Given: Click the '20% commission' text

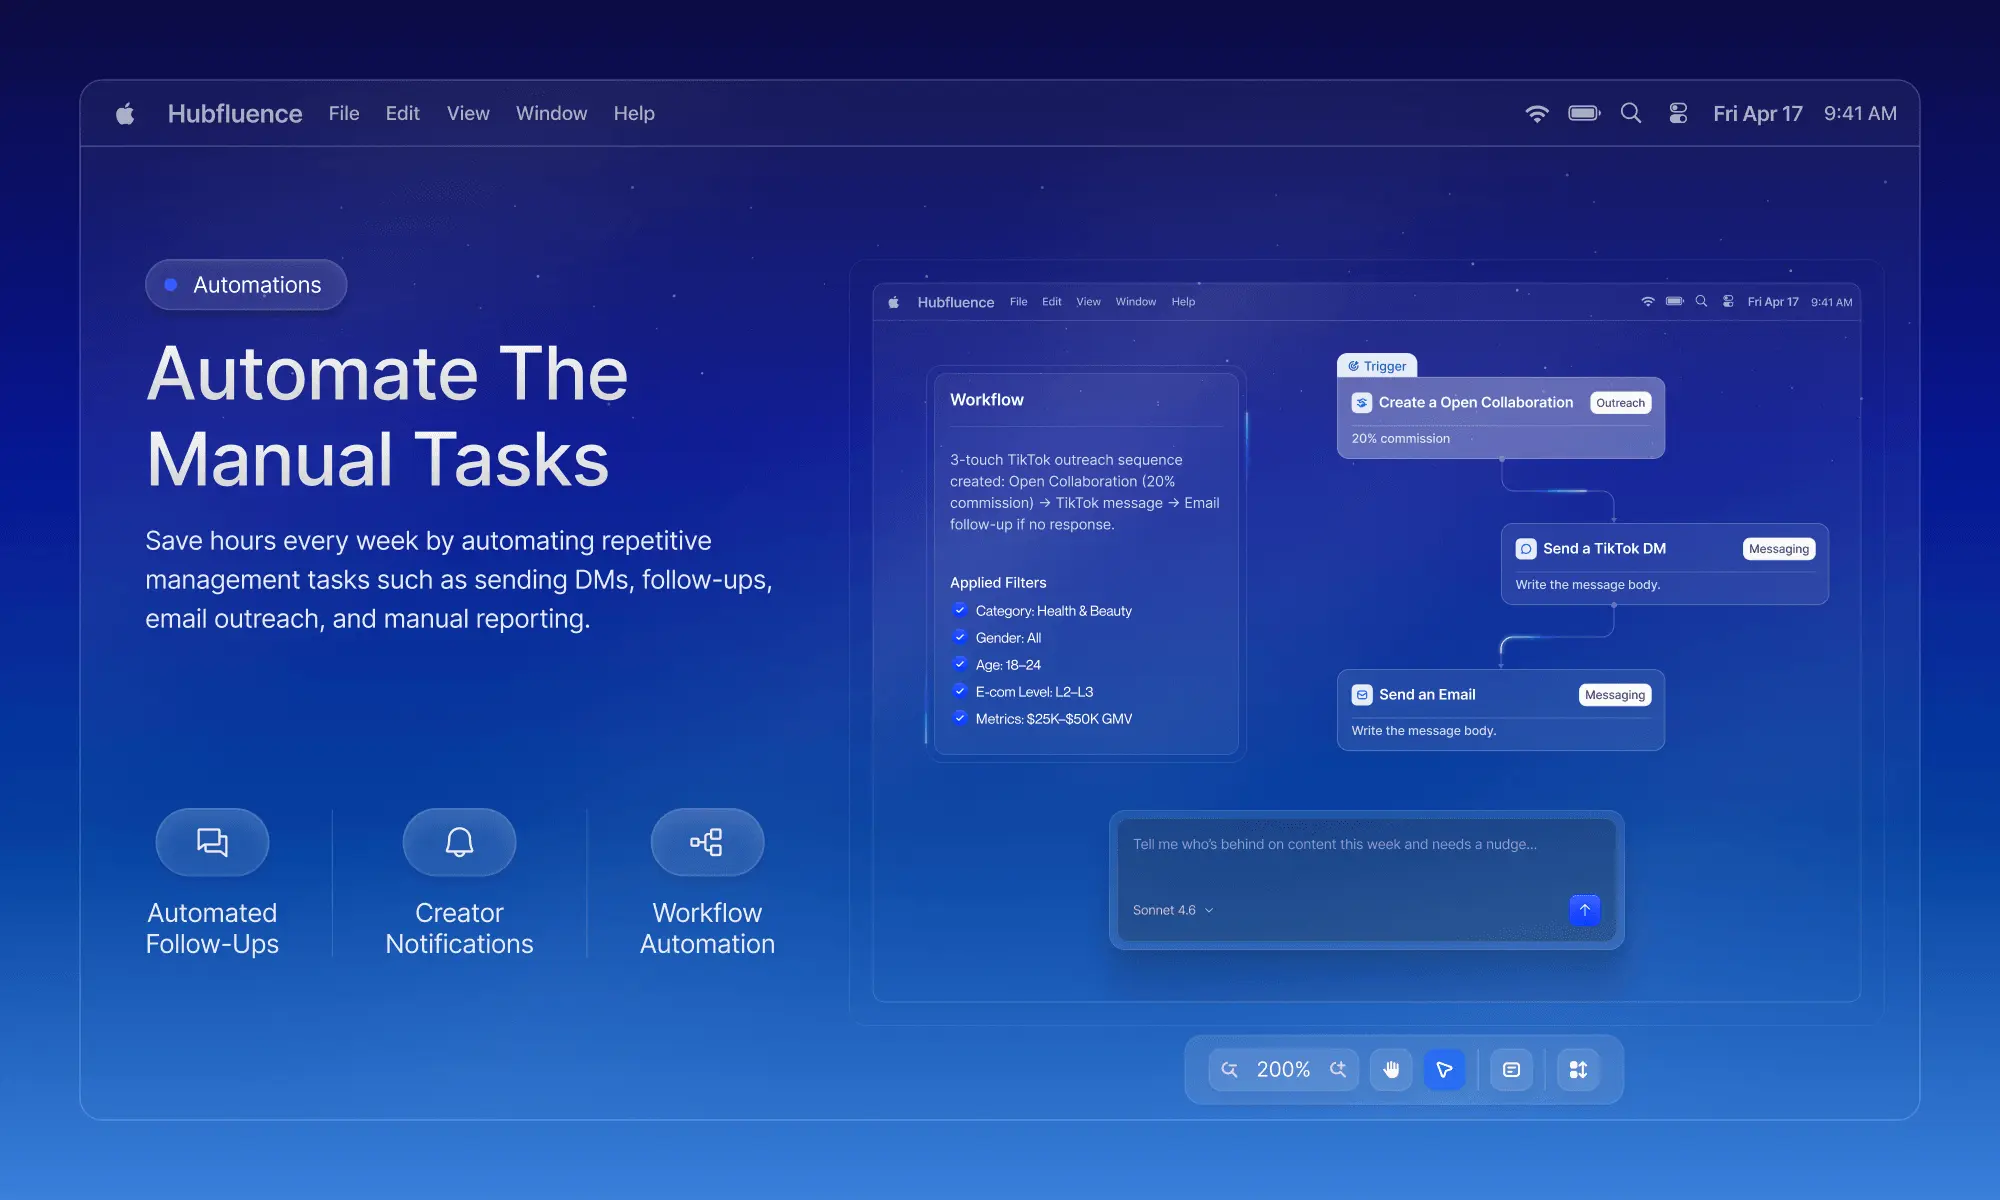Looking at the screenshot, I should click(x=1401, y=439).
